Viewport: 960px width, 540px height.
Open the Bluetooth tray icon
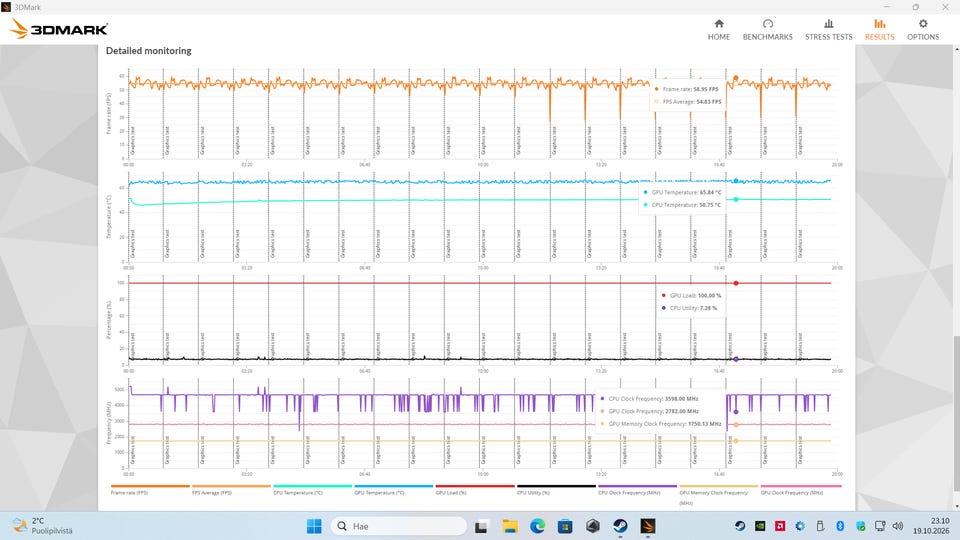(x=841, y=526)
